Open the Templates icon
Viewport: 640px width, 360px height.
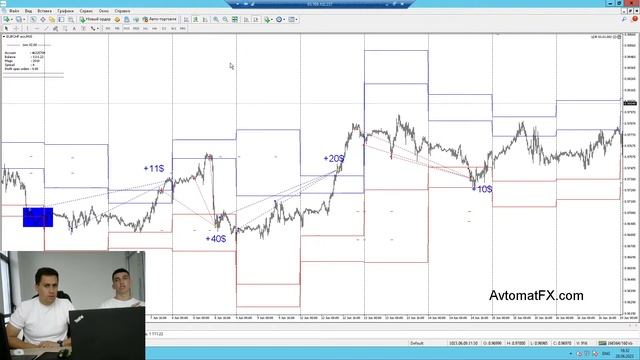(x=291, y=19)
